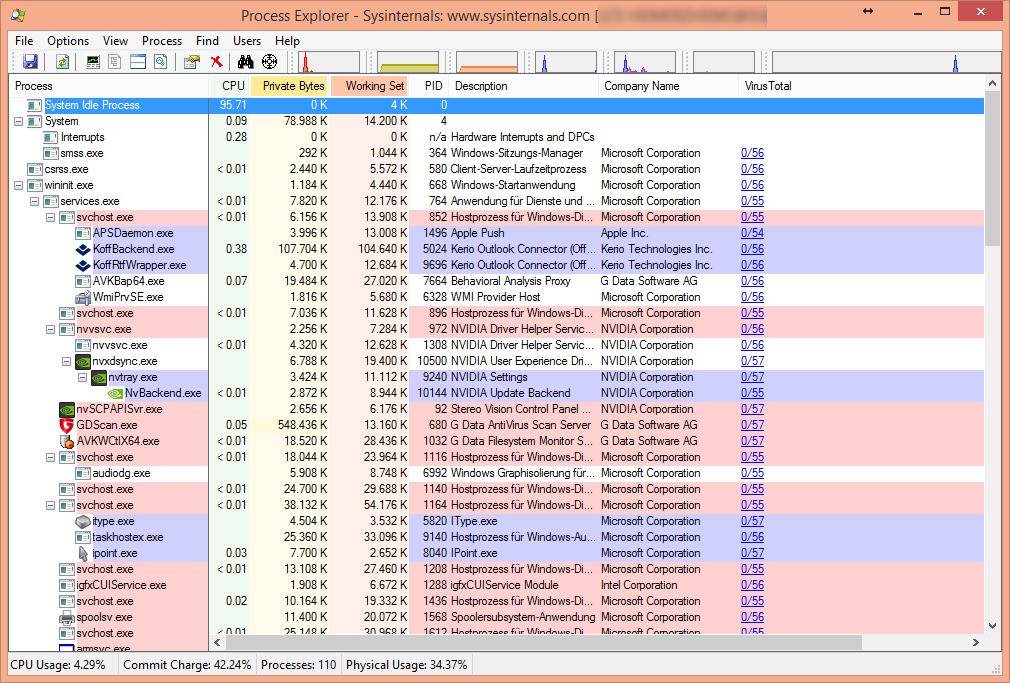The width and height of the screenshot is (1010, 683).
Task: Click the AVKWCtlX64.exe process icon
Action: [x=67, y=441]
